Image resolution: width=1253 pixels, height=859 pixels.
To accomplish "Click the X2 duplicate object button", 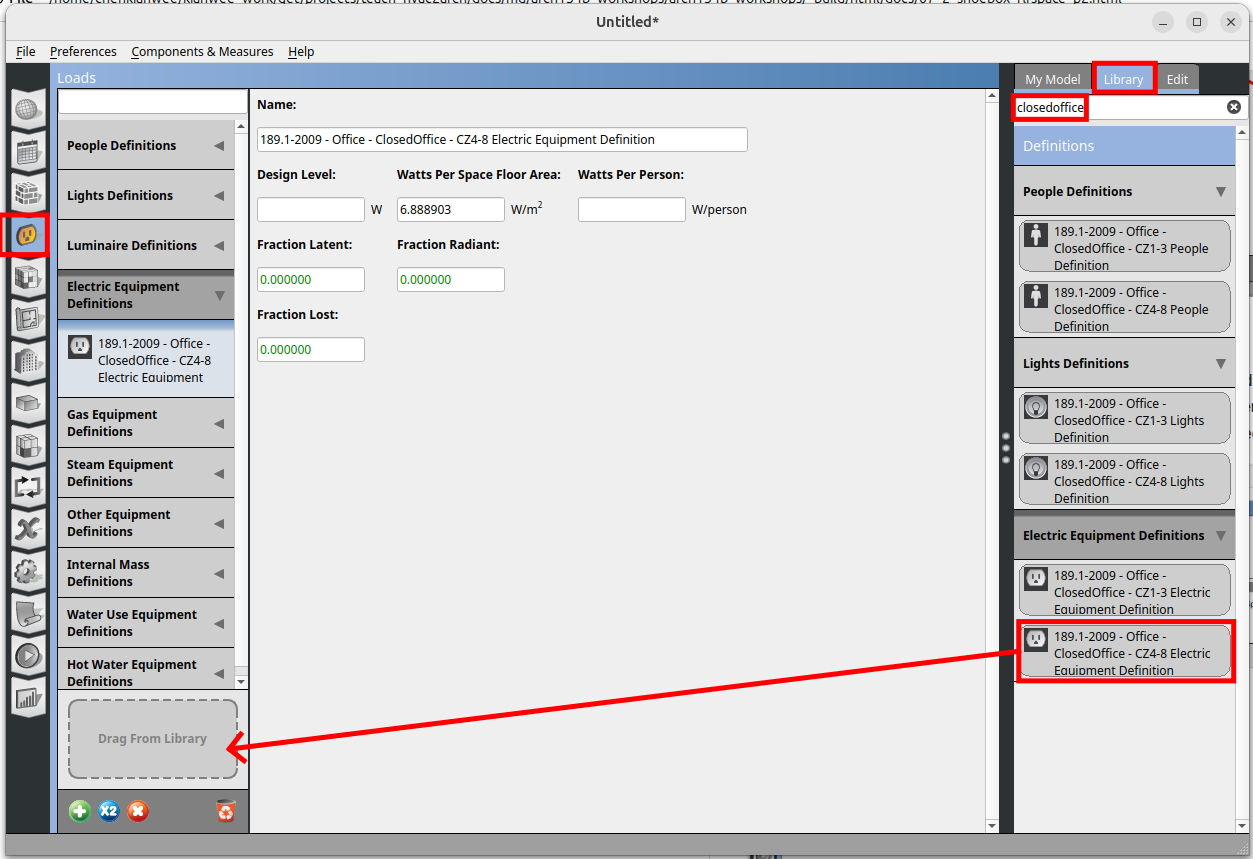I will click(109, 811).
